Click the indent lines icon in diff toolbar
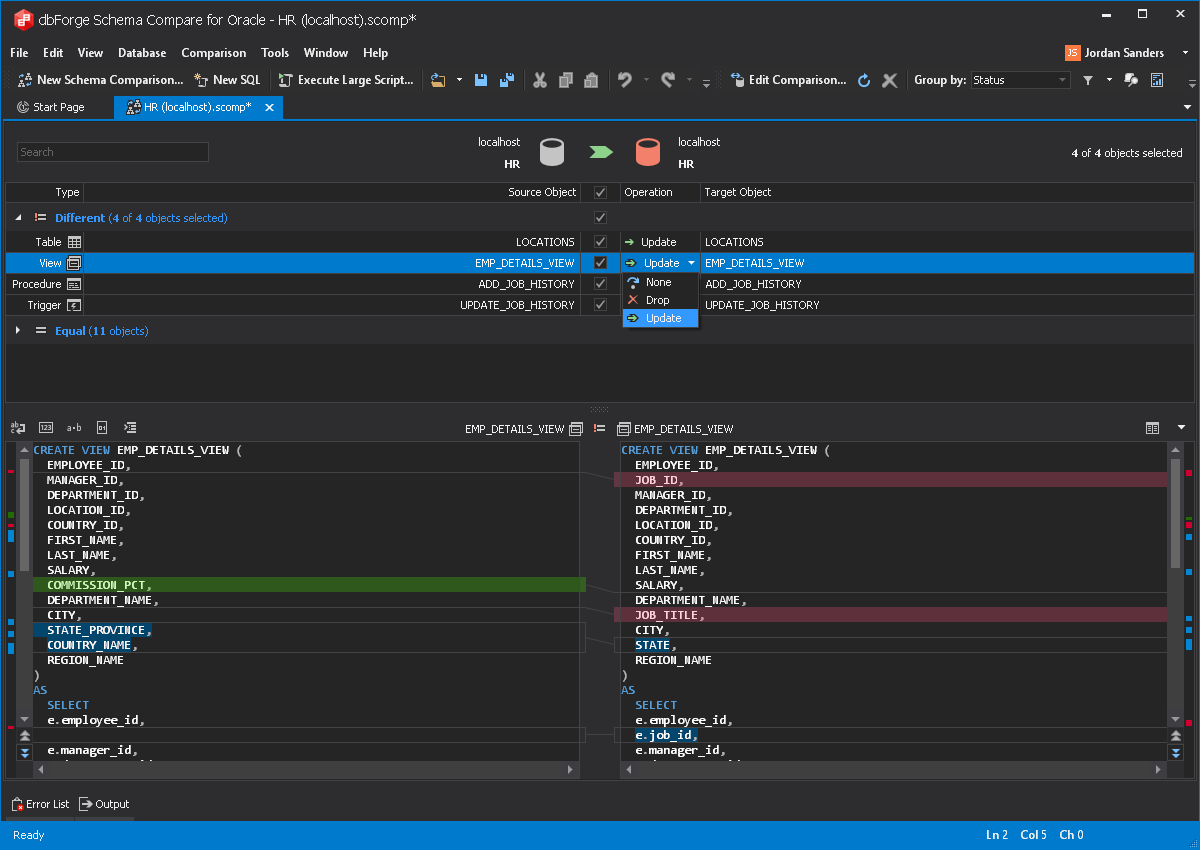Screen dimensions: 1200x850 coord(130,428)
